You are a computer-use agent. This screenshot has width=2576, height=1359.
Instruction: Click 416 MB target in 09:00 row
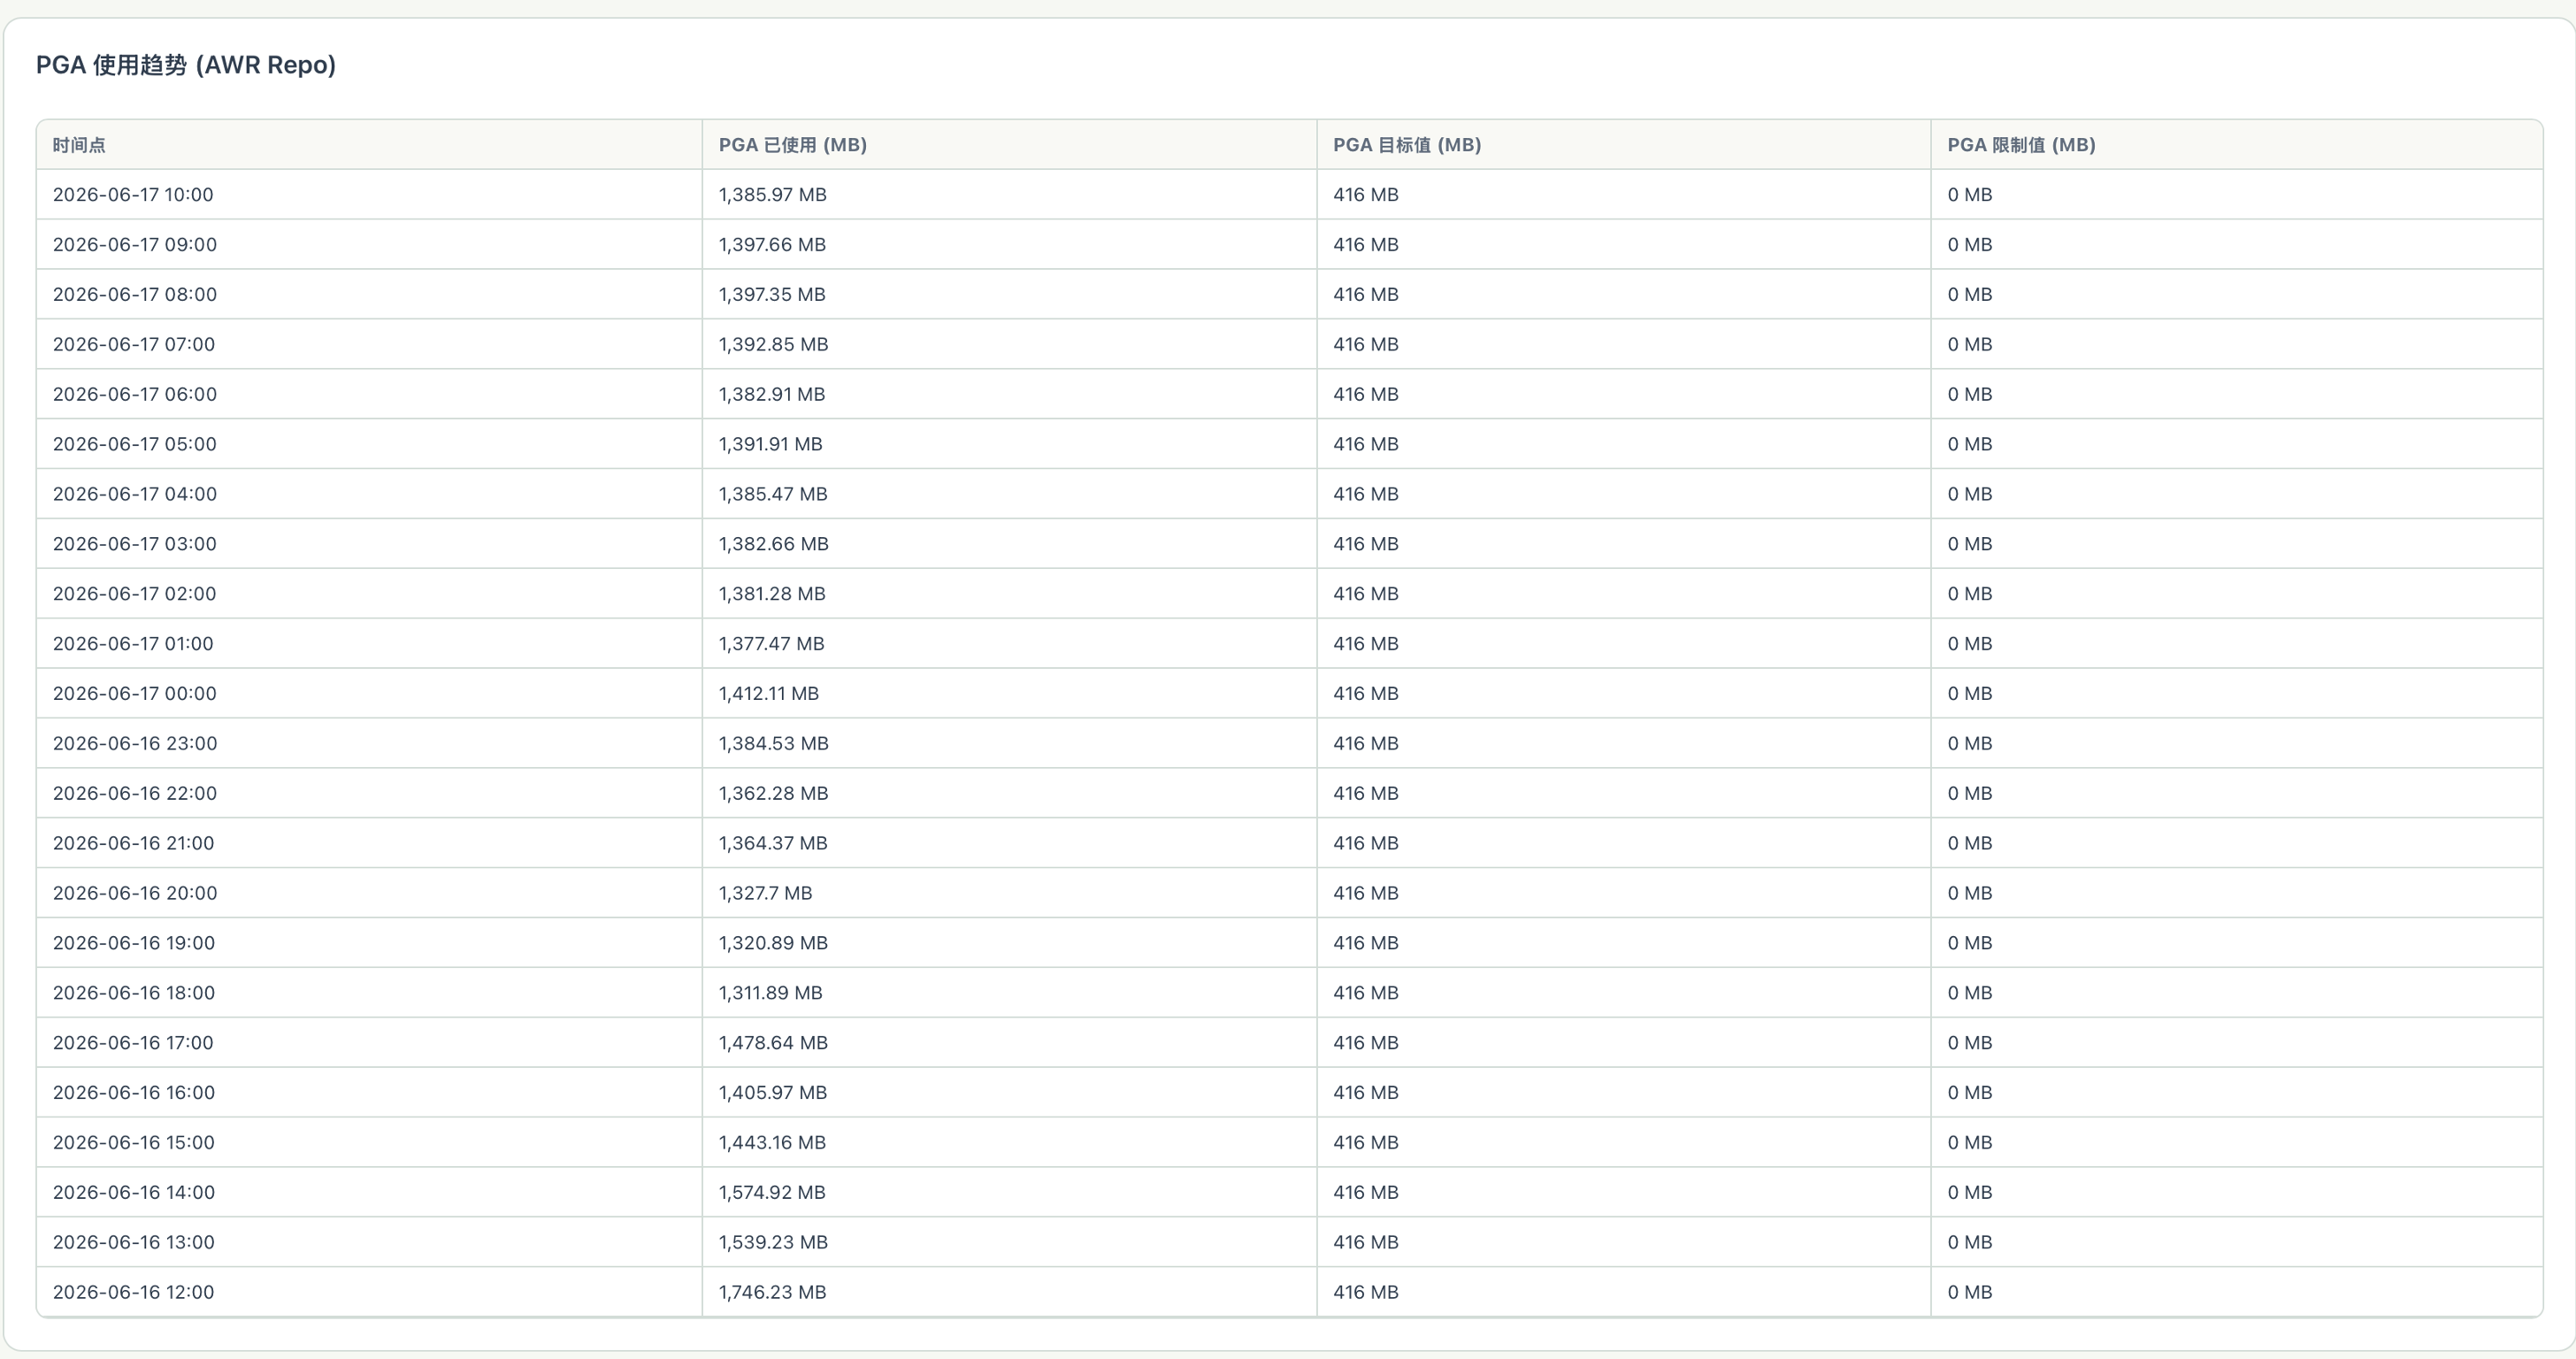(x=1365, y=245)
